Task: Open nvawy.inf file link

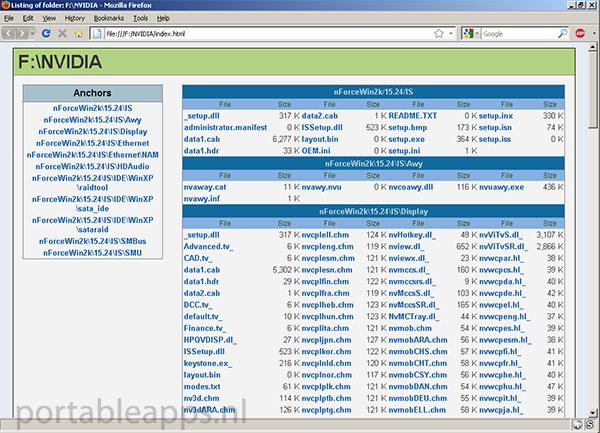Action: pyautogui.click(x=202, y=199)
